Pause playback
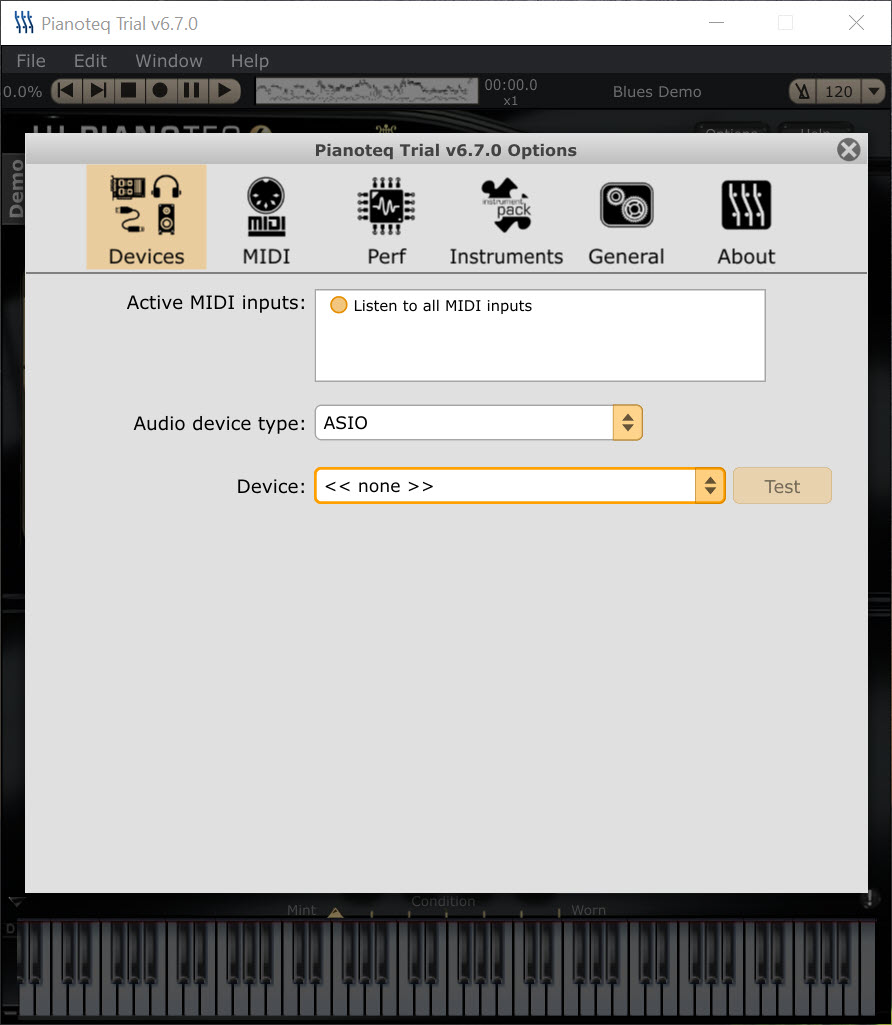The height and width of the screenshot is (1025, 892). point(191,90)
